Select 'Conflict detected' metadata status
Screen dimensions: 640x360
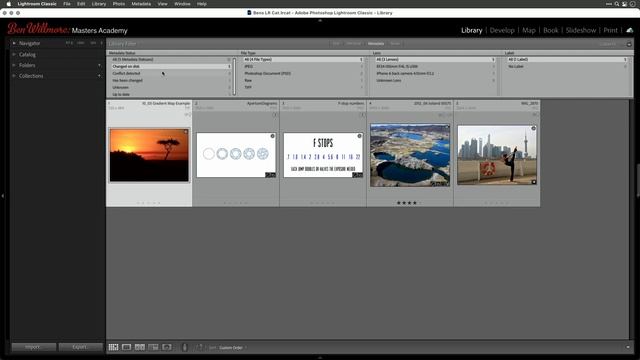coord(171,73)
